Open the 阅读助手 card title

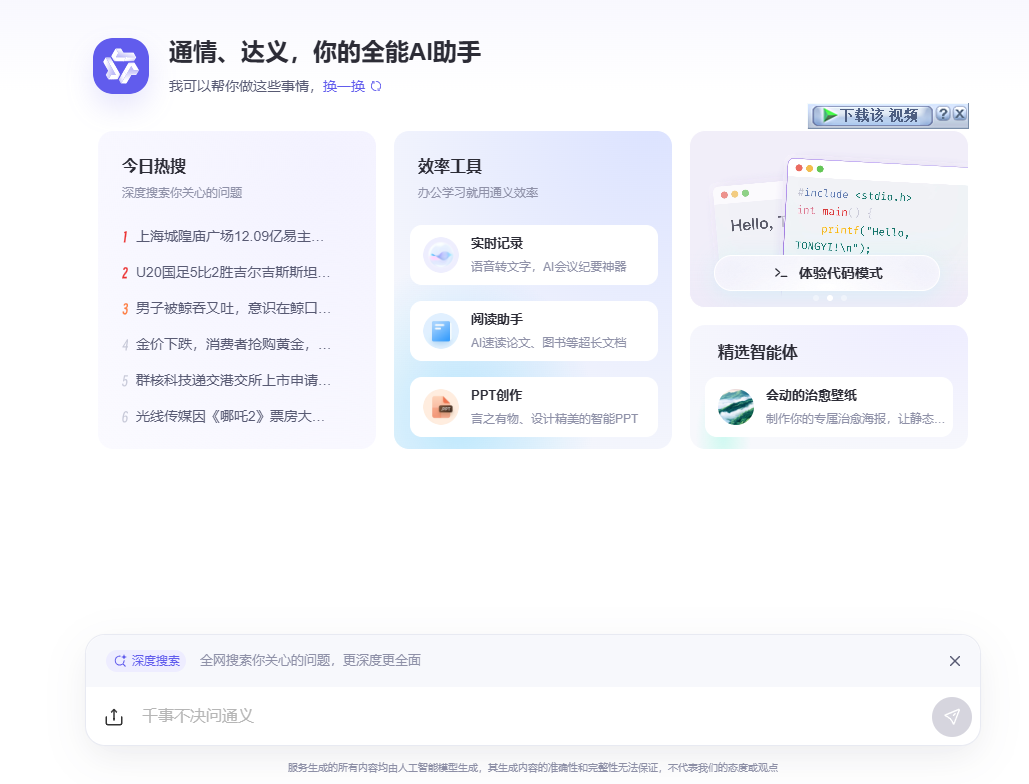click(497, 320)
